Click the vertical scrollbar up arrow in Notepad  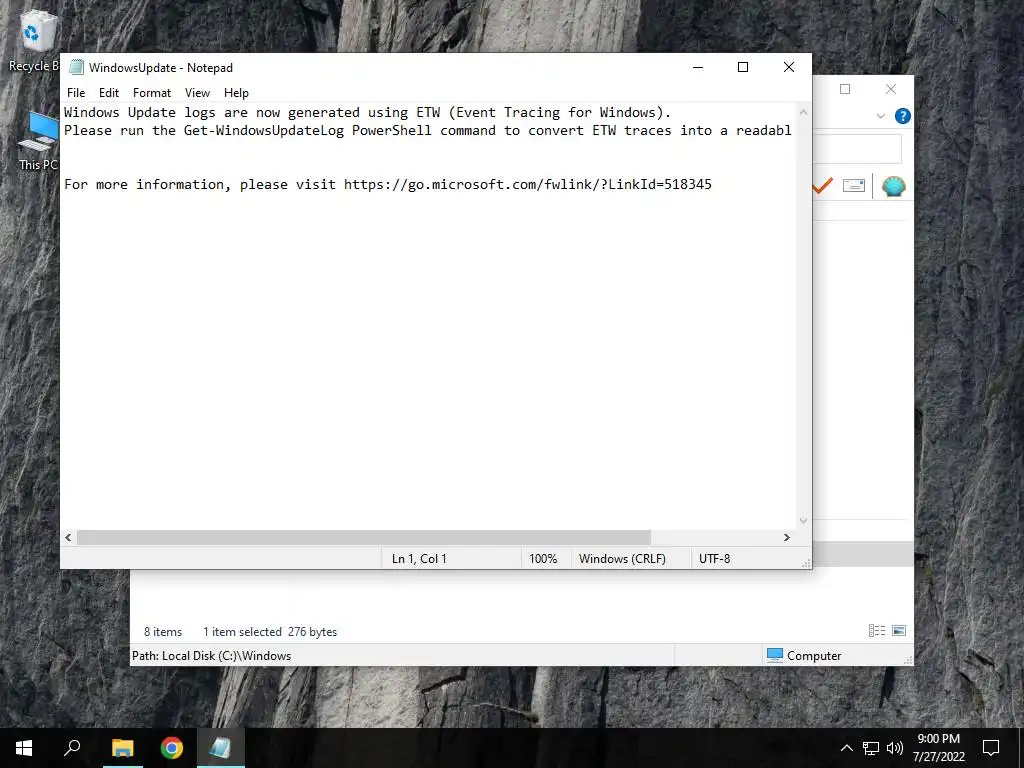pos(803,112)
